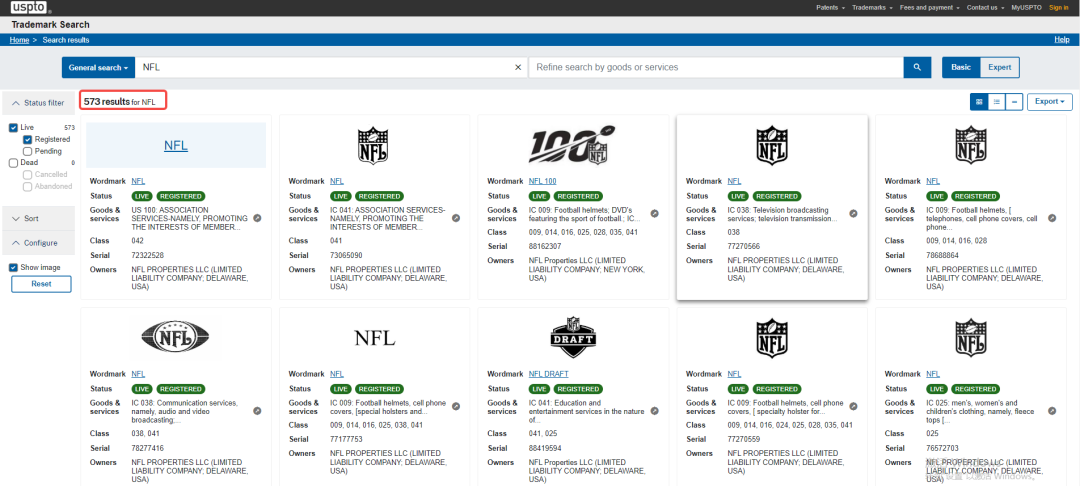
Task: Open the General search dropdown
Action: [98, 67]
